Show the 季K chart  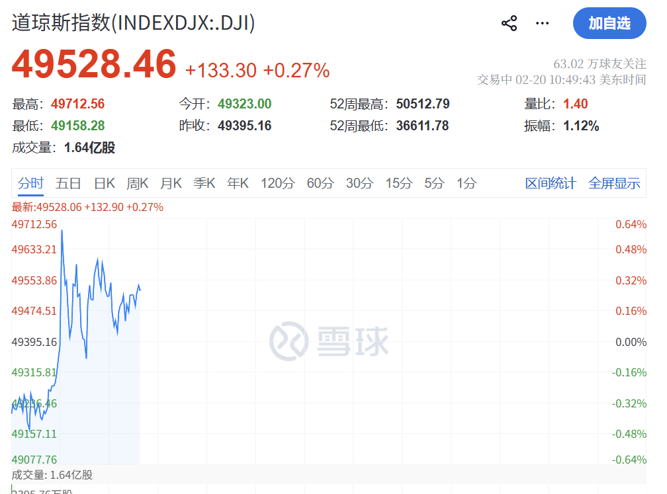coord(204,183)
